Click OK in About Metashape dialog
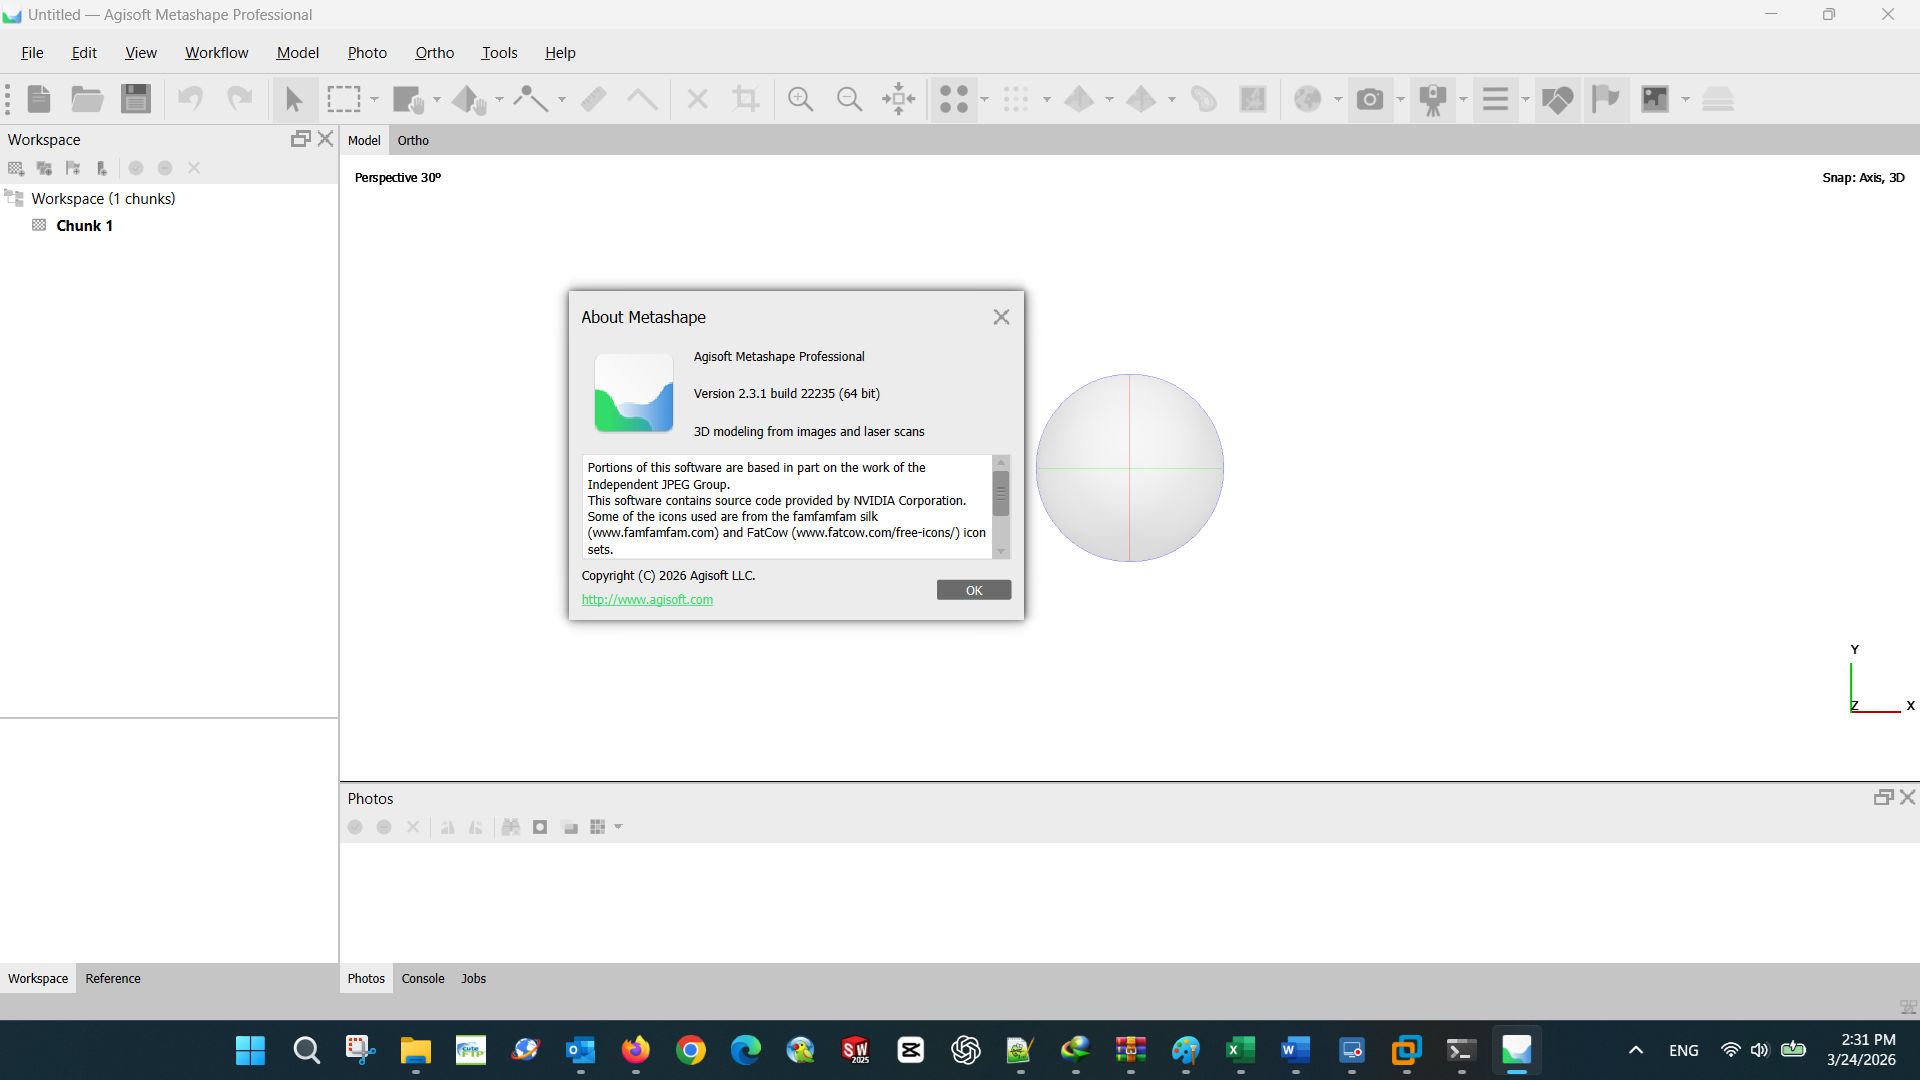 [974, 590]
